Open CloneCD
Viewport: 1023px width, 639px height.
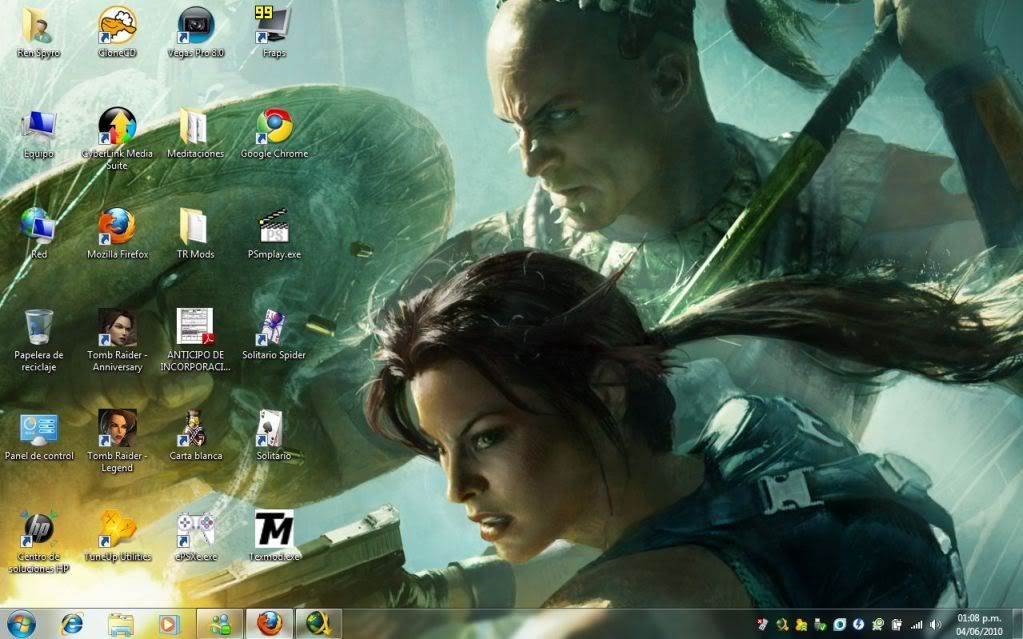click(x=117, y=25)
